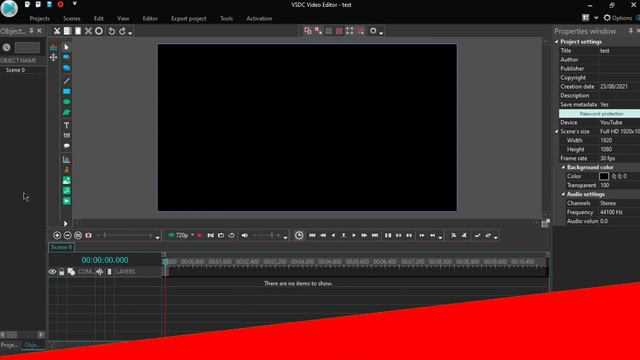The width and height of the screenshot is (640, 360).
Task: Toggle the loop playback icon
Action: [231, 236]
